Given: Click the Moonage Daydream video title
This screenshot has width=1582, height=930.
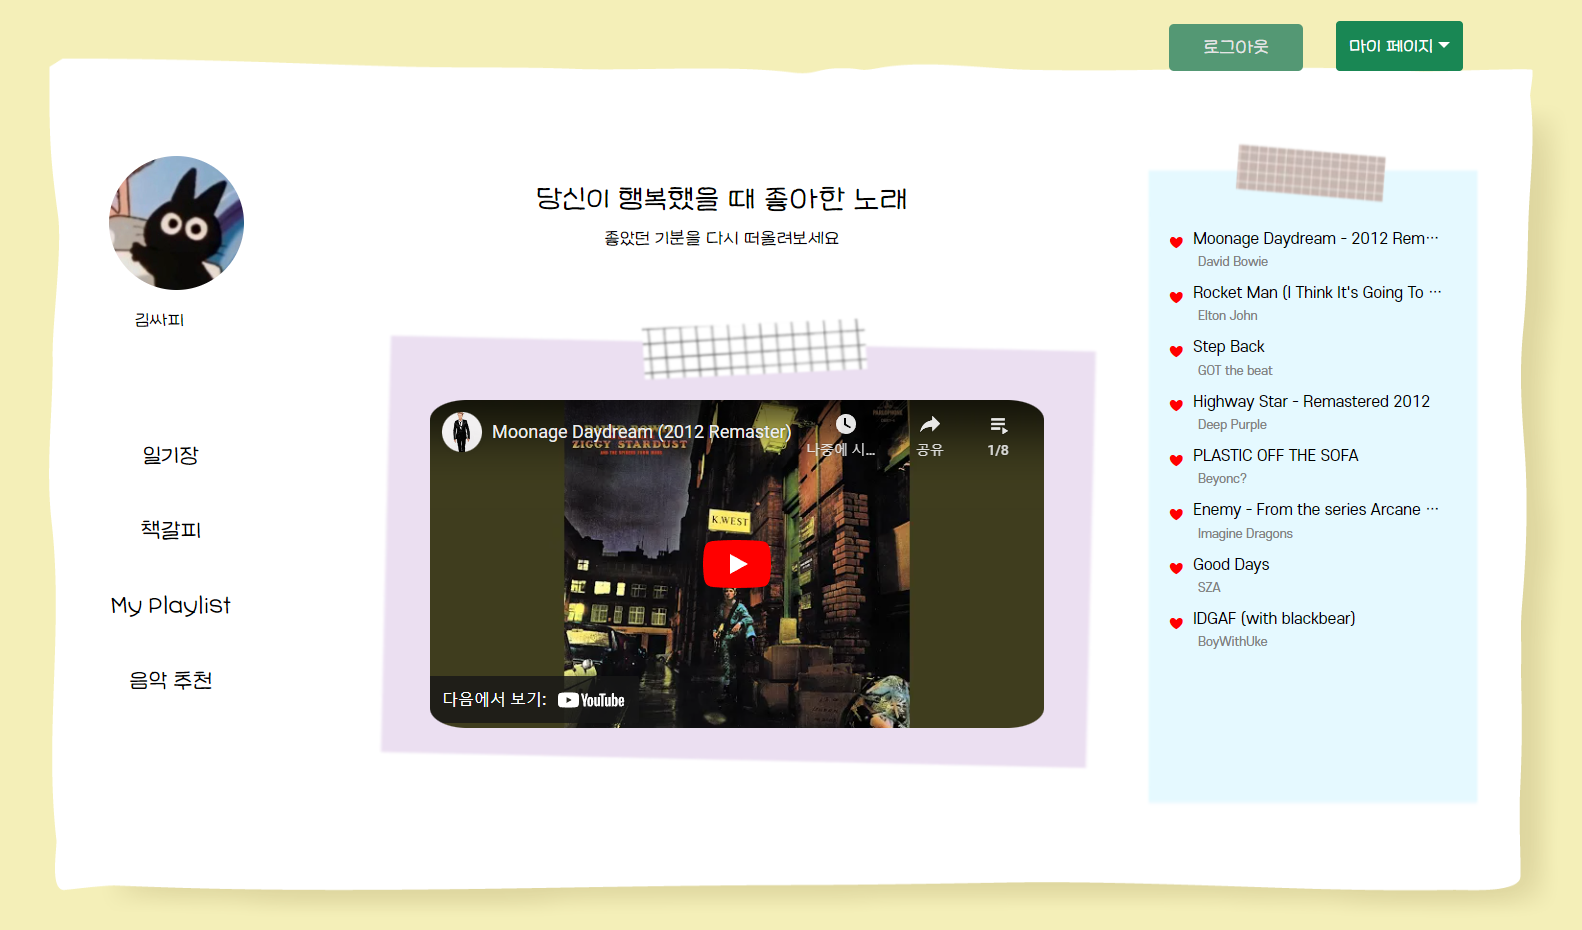Looking at the screenshot, I should pyautogui.click(x=641, y=432).
